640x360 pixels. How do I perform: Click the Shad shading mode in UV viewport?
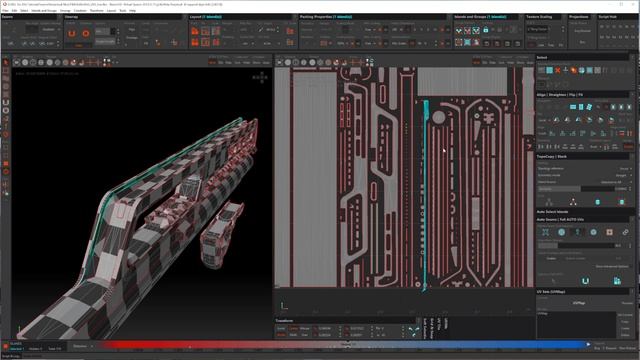(476, 63)
